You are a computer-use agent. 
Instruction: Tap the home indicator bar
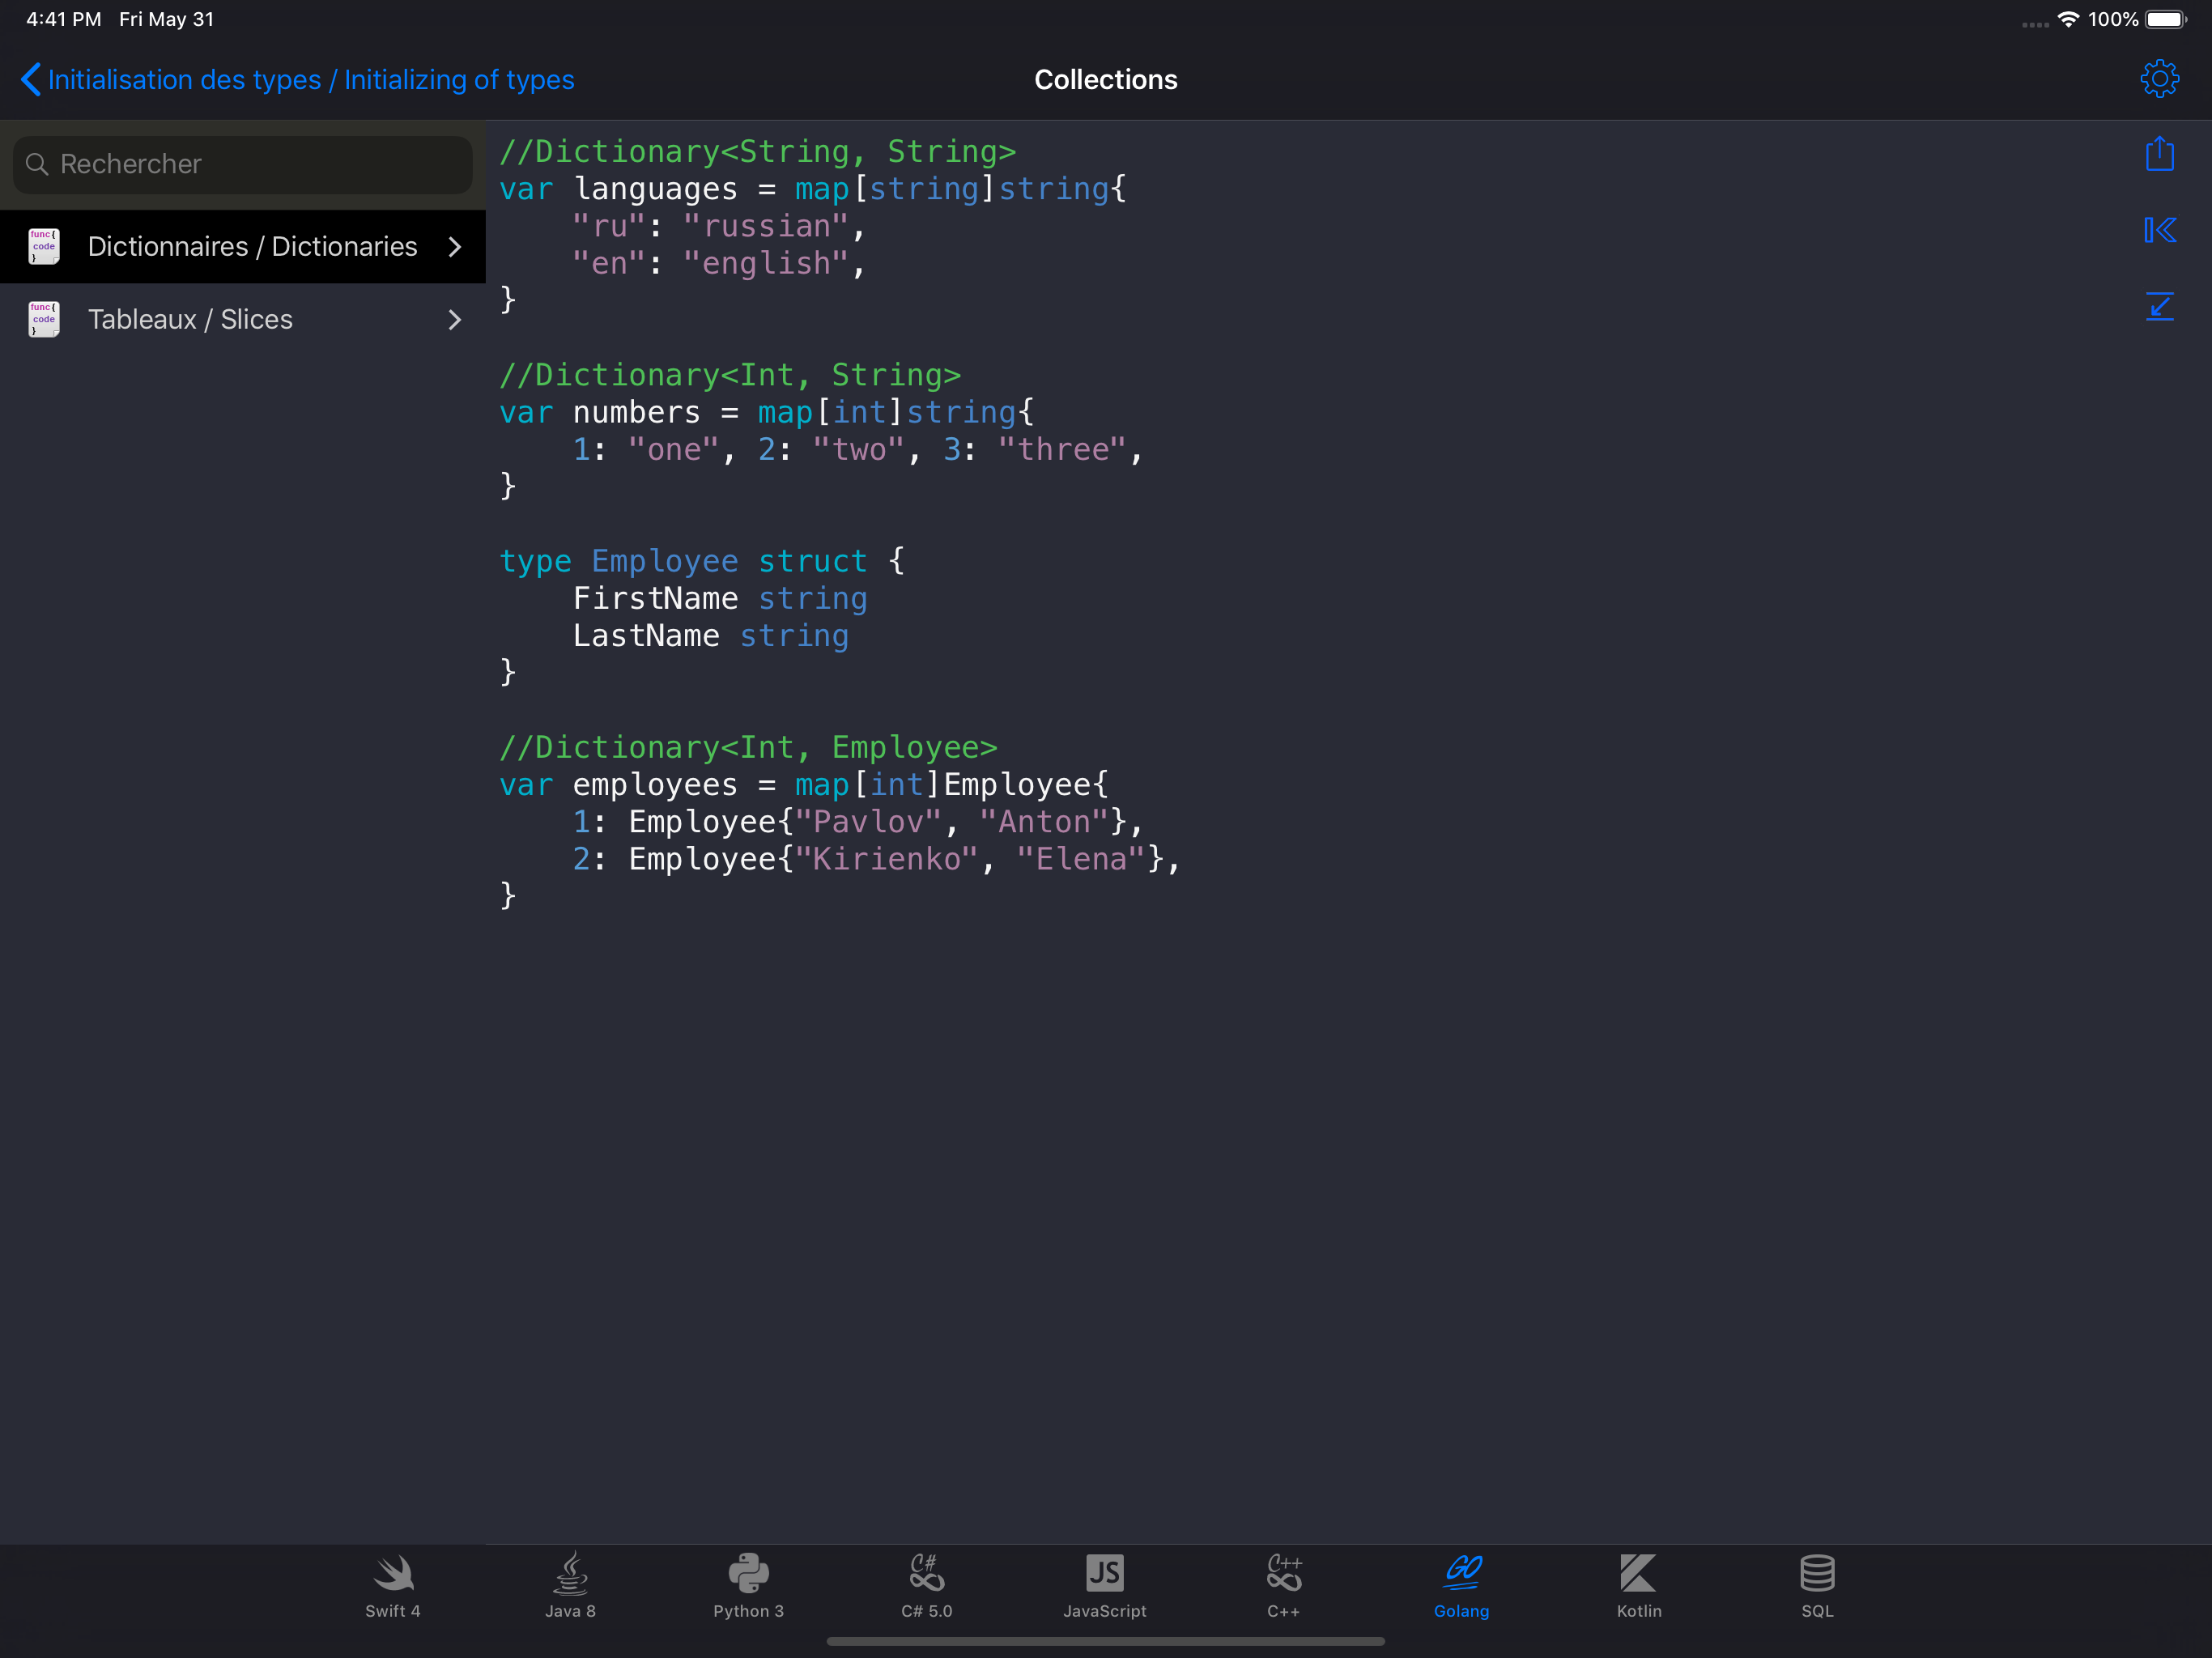[1105, 1641]
